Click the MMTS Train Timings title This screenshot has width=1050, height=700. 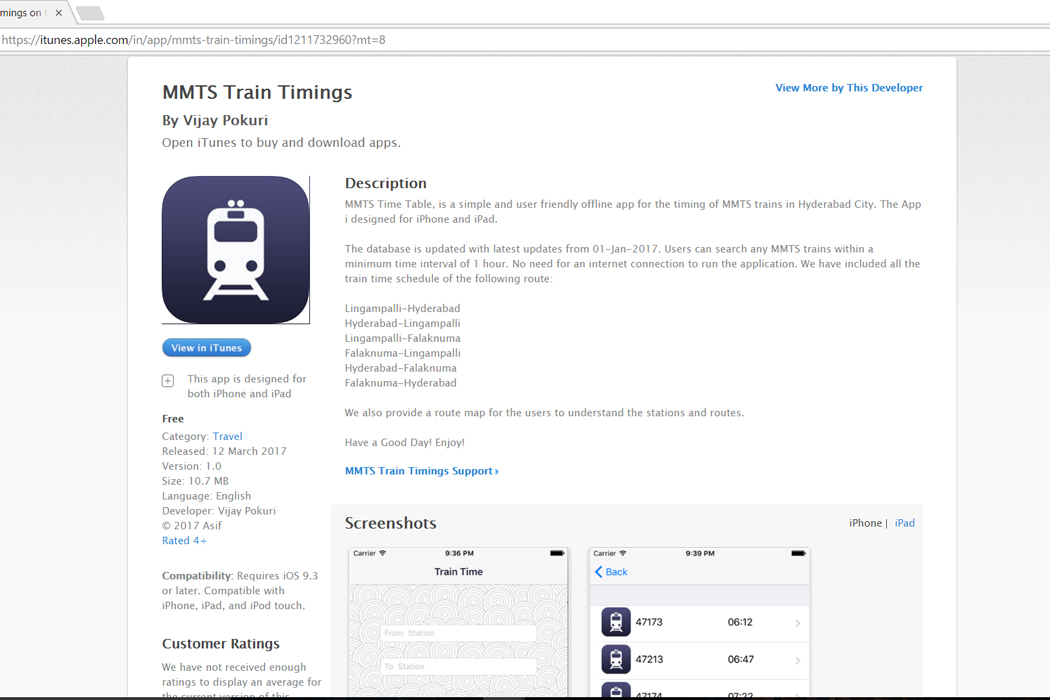257,92
